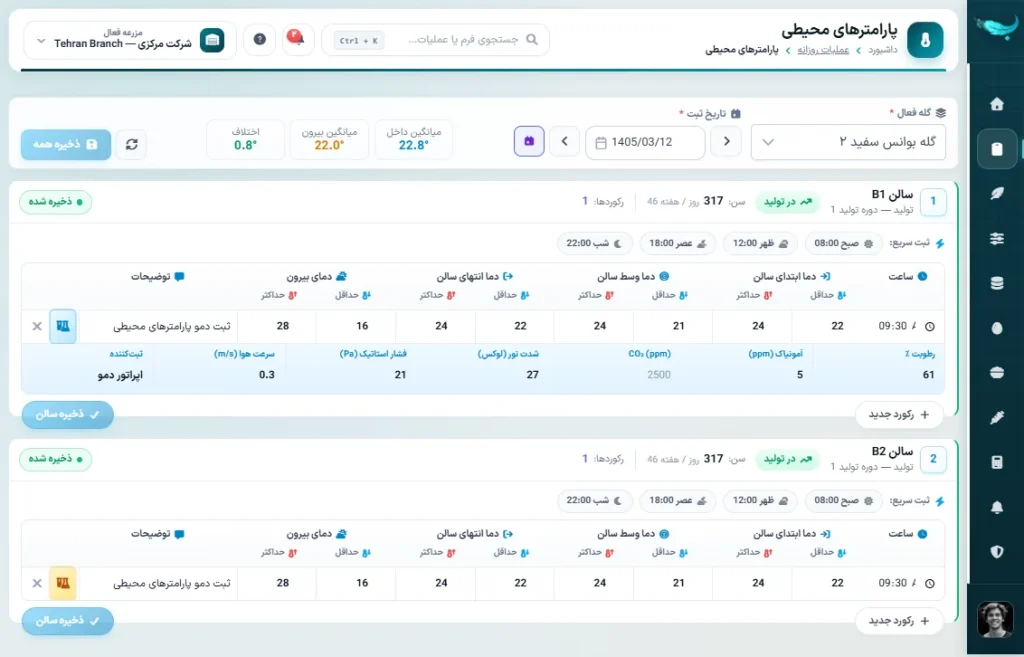This screenshot has width=1024, height=657.
Task: Click the اختلاف 0.8° card
Action: tap(246, 139)
